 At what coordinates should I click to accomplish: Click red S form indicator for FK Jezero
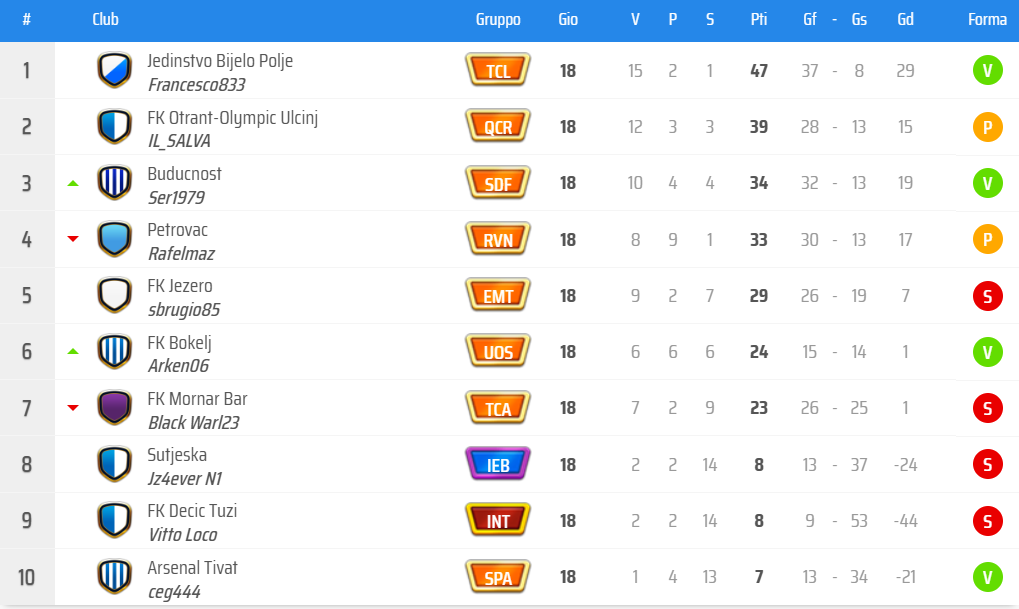point(987,295)
